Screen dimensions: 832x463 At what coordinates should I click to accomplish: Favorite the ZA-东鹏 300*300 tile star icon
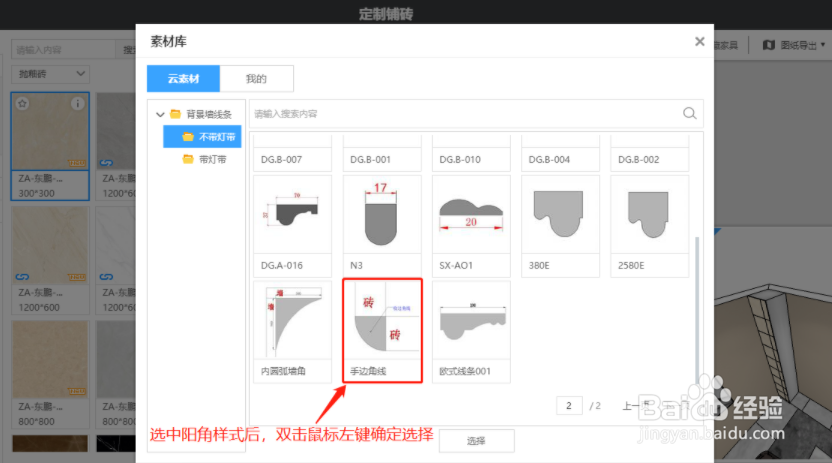[x=22, y=103]
